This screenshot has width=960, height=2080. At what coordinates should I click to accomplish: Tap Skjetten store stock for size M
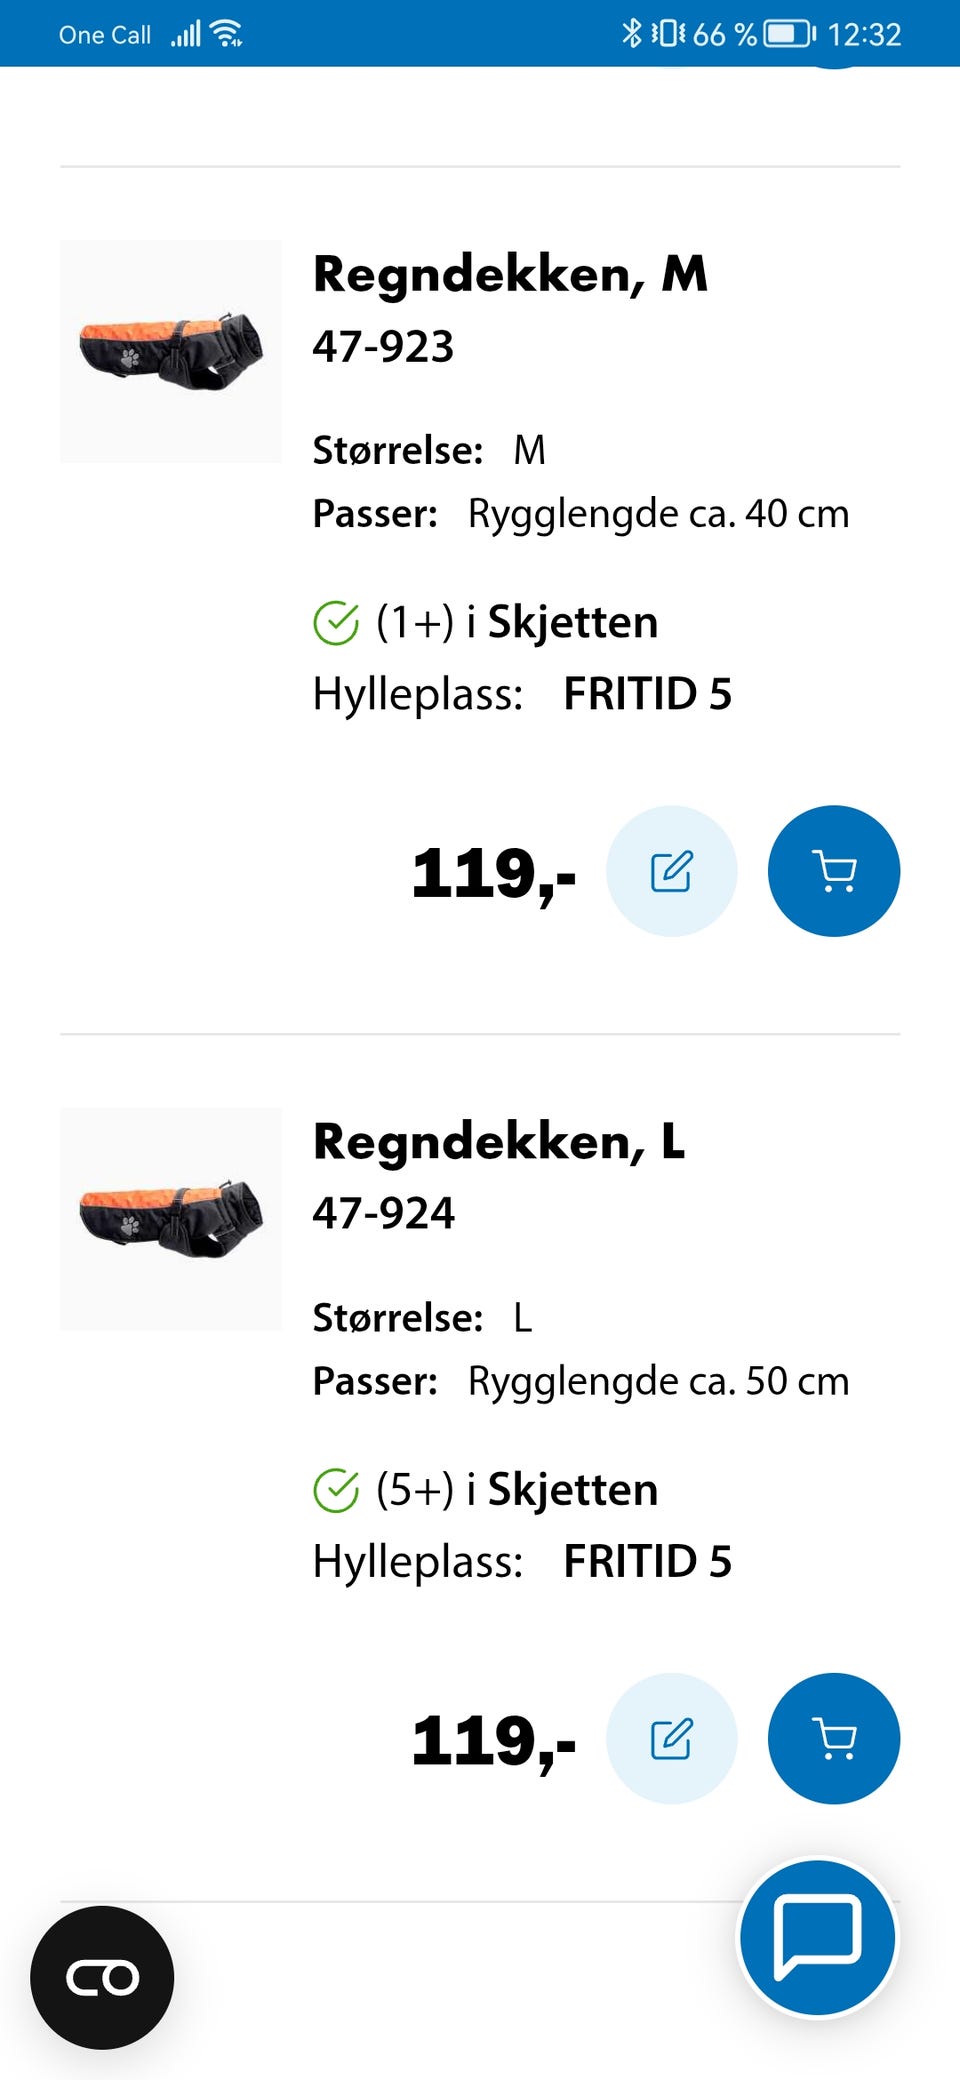click(x=572, y=622)
